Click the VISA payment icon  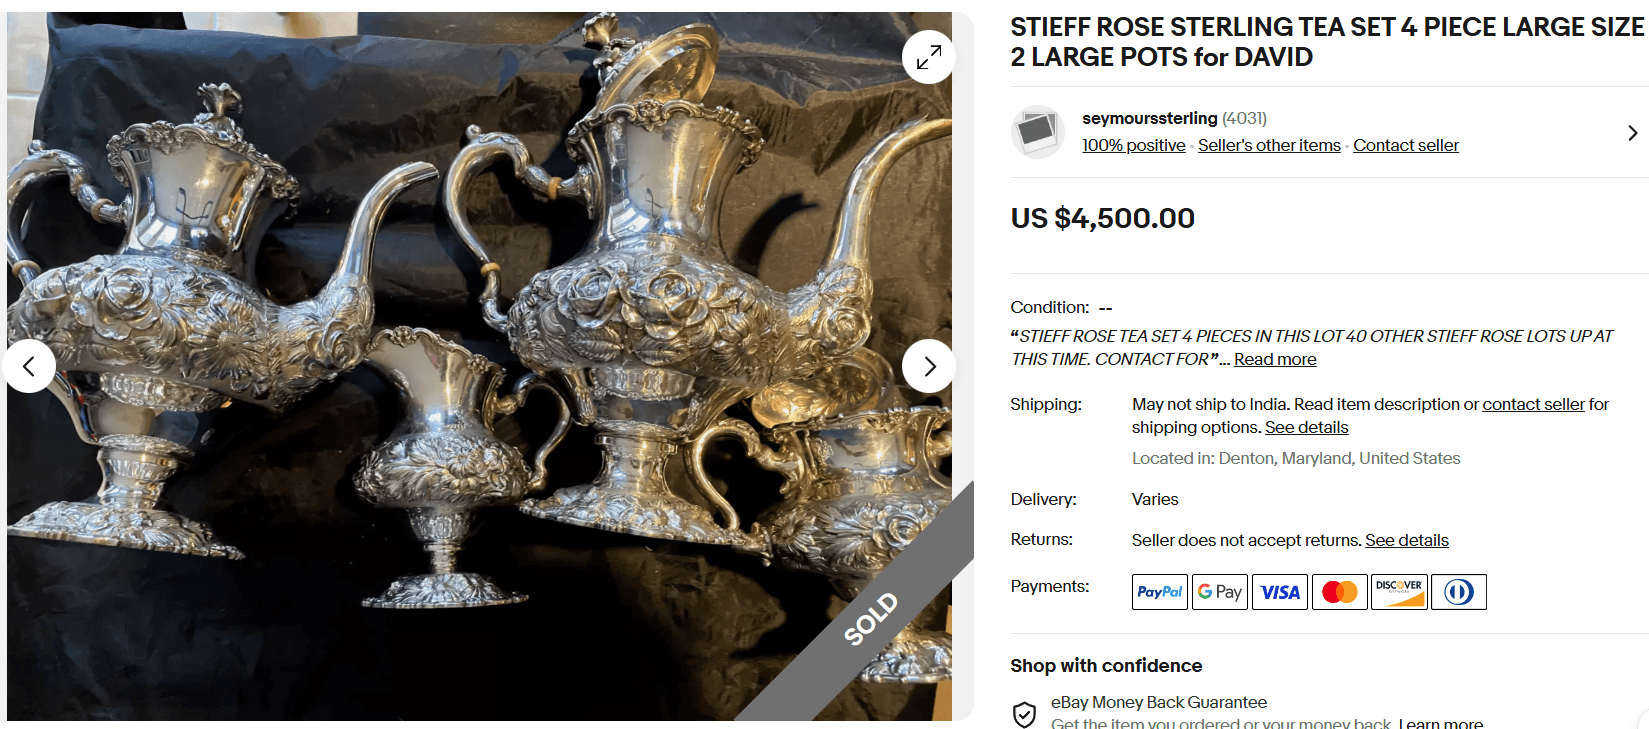[1279, 591]
